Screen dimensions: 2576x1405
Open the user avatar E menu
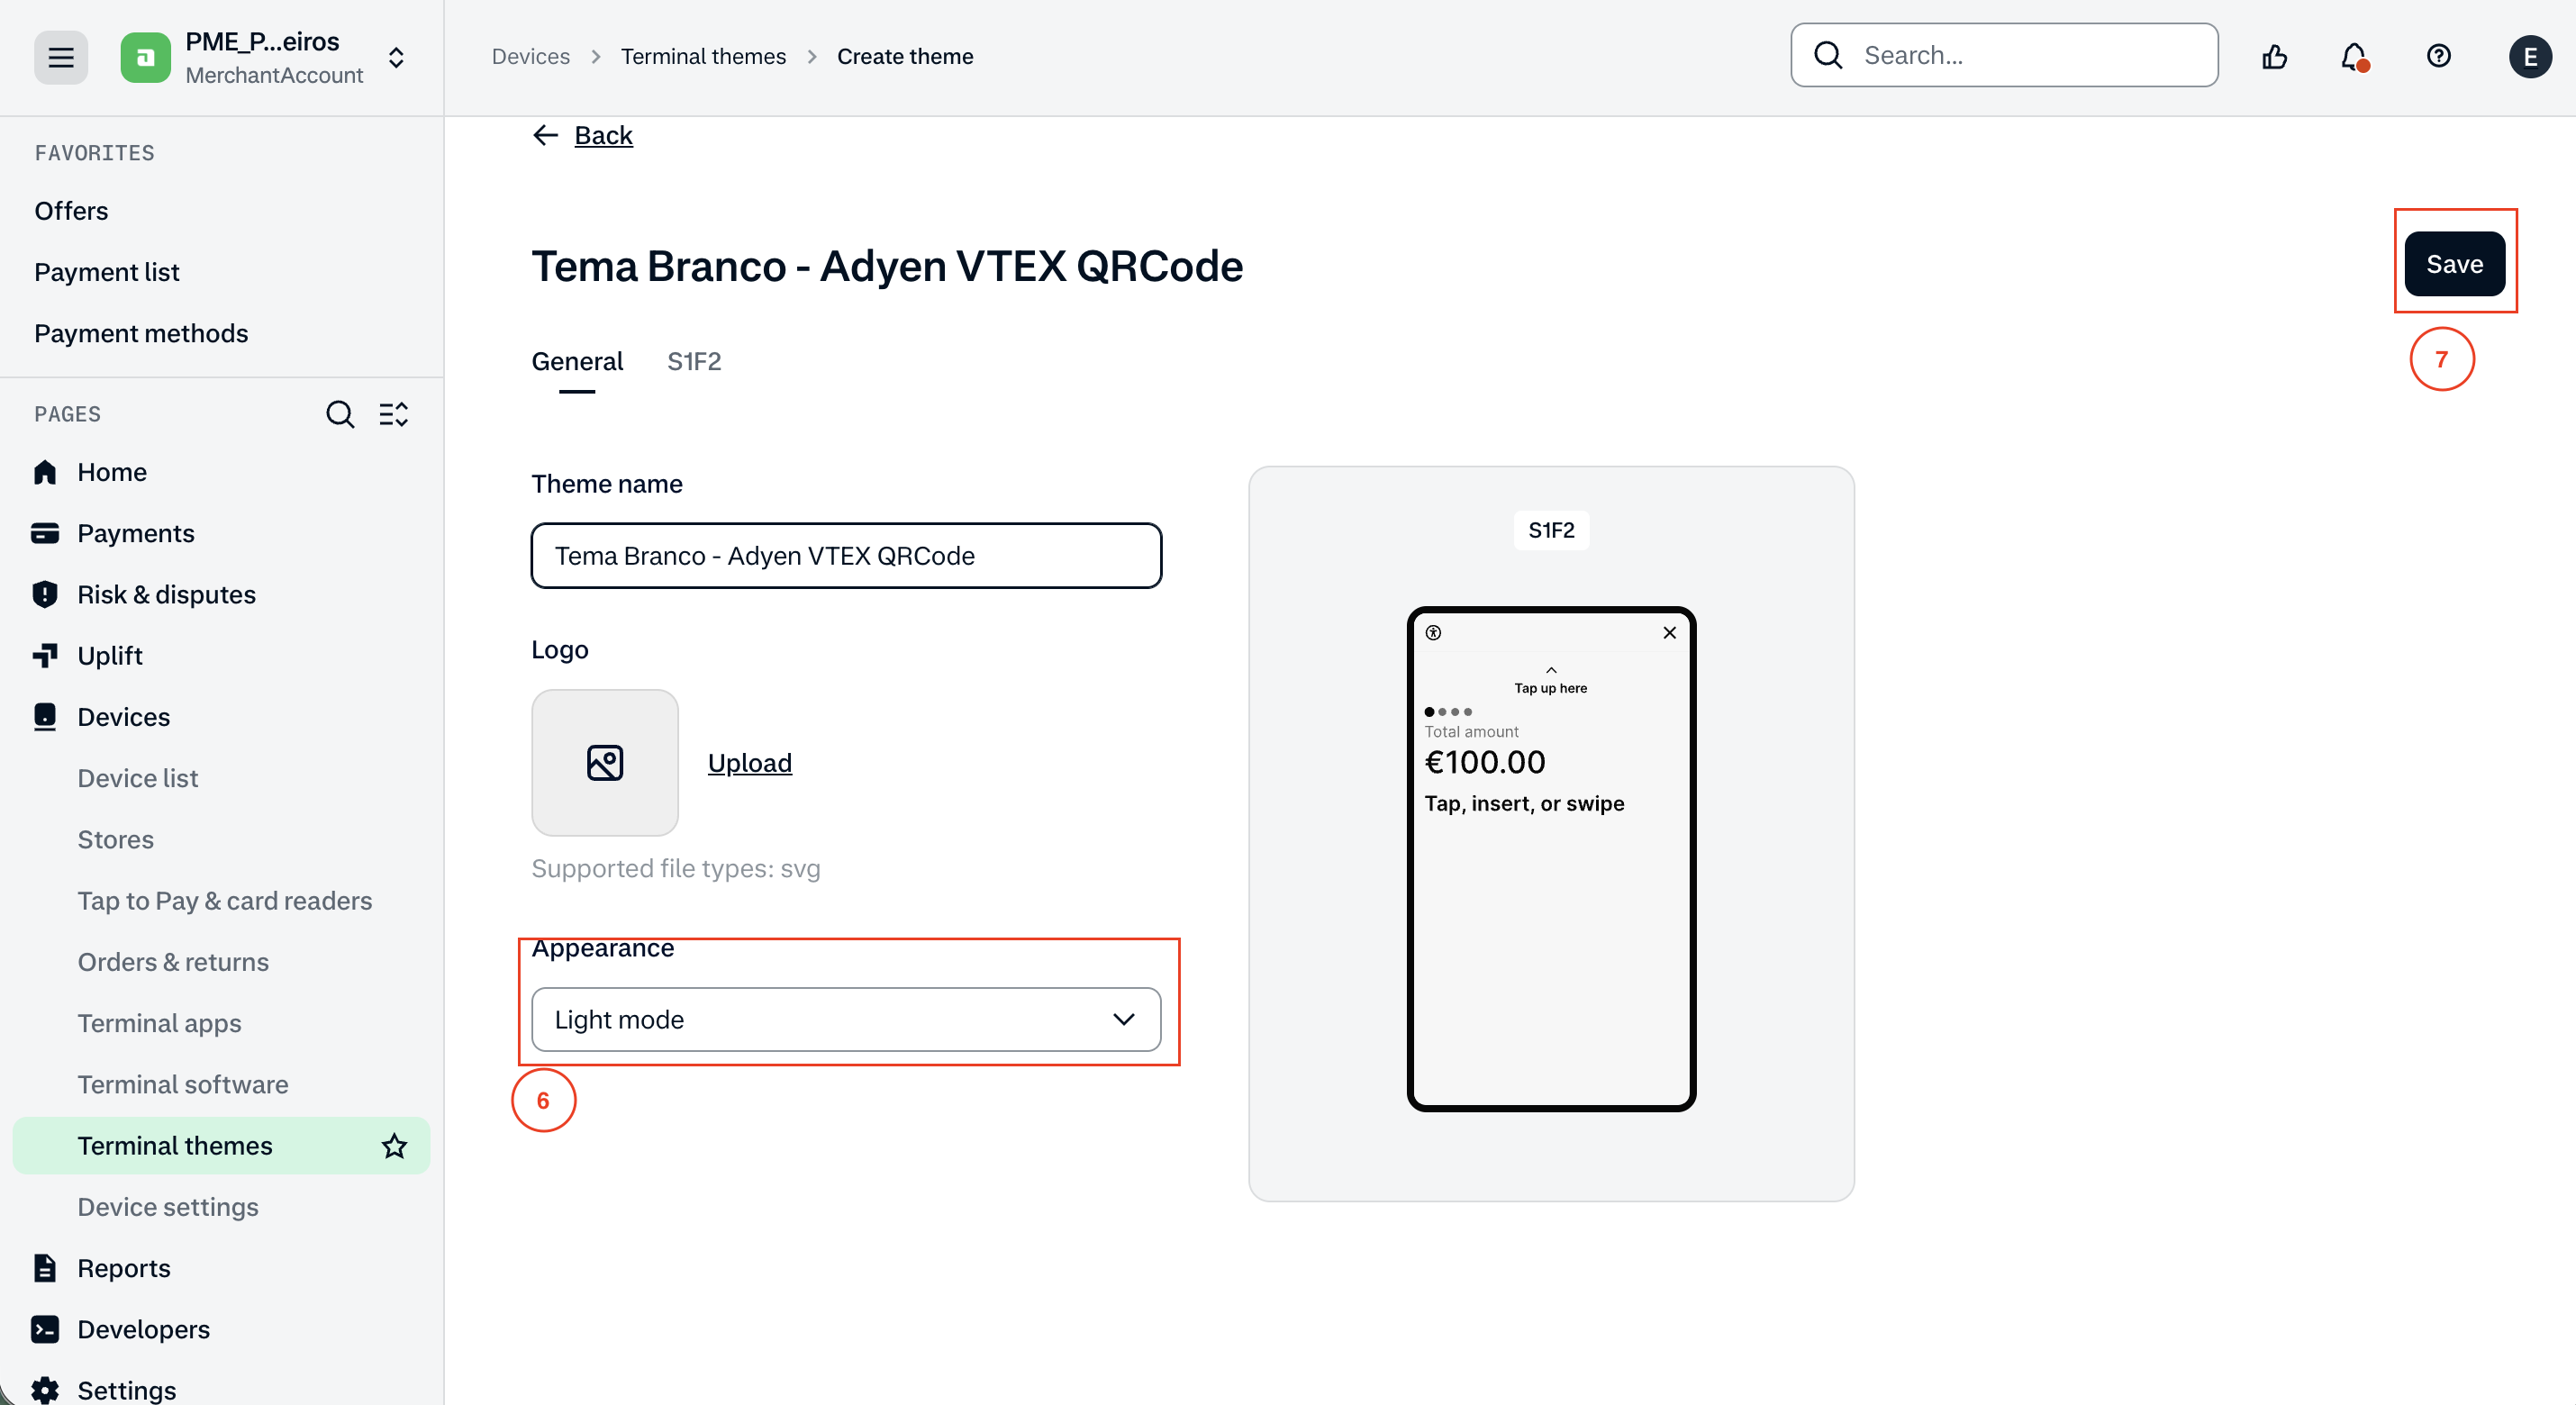point(2530,56)
